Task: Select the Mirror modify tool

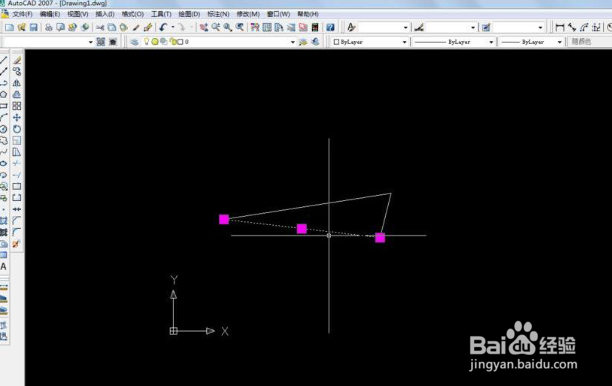Action: 17,83
